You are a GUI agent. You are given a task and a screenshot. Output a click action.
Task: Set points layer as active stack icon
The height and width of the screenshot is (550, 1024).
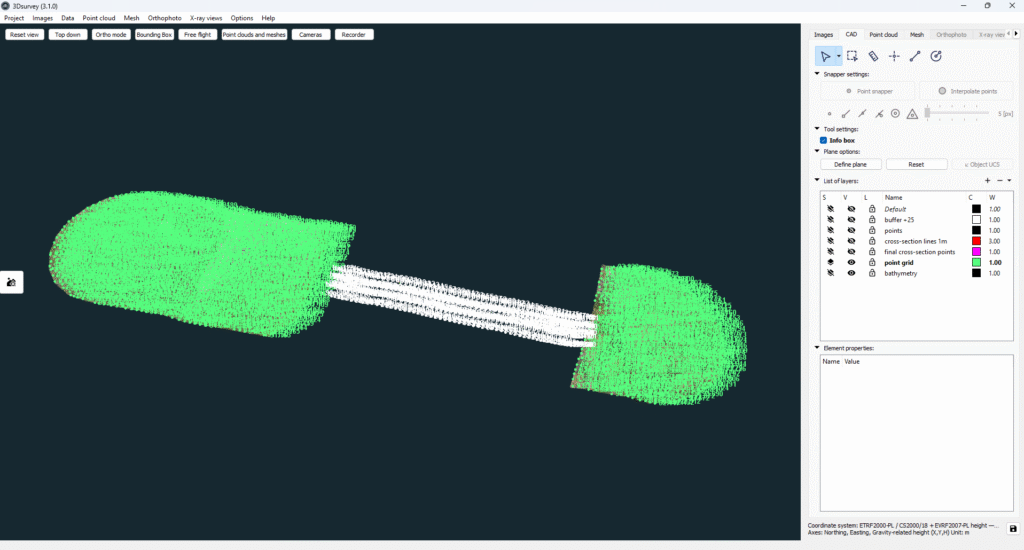(x=831, y=230)
